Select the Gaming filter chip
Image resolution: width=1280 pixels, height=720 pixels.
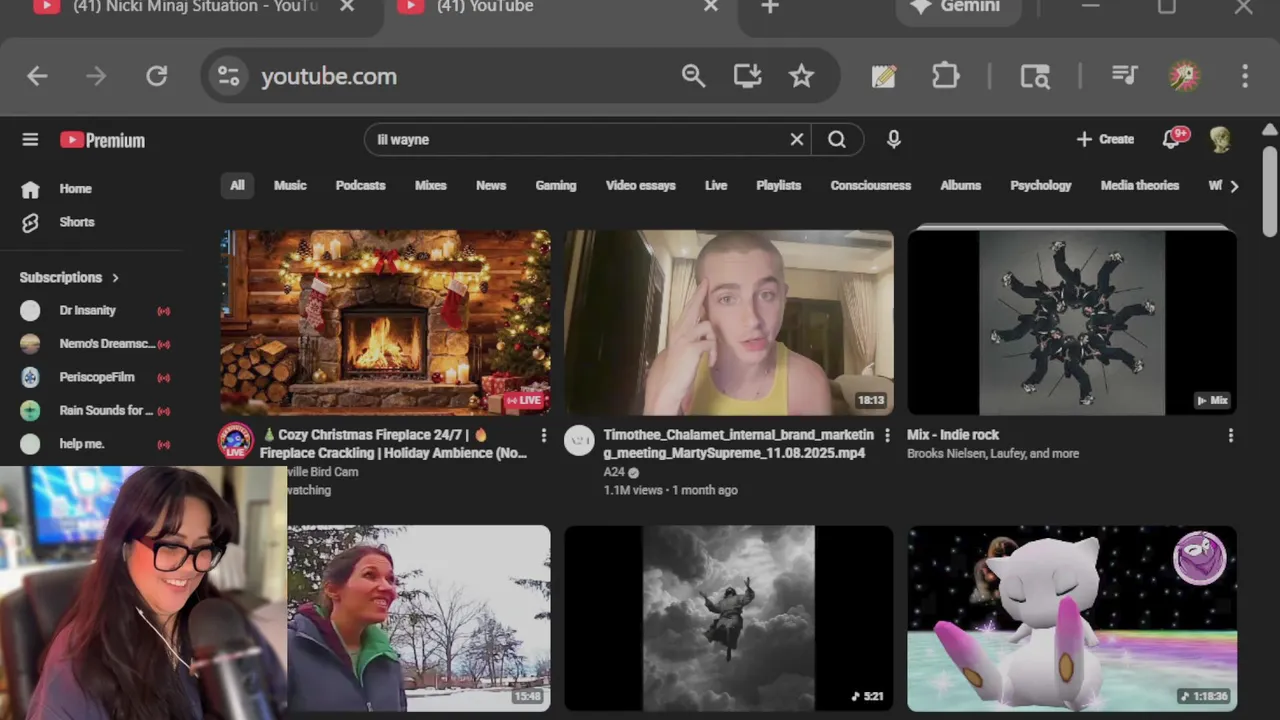pyautogui.click(x=556, y=186)
